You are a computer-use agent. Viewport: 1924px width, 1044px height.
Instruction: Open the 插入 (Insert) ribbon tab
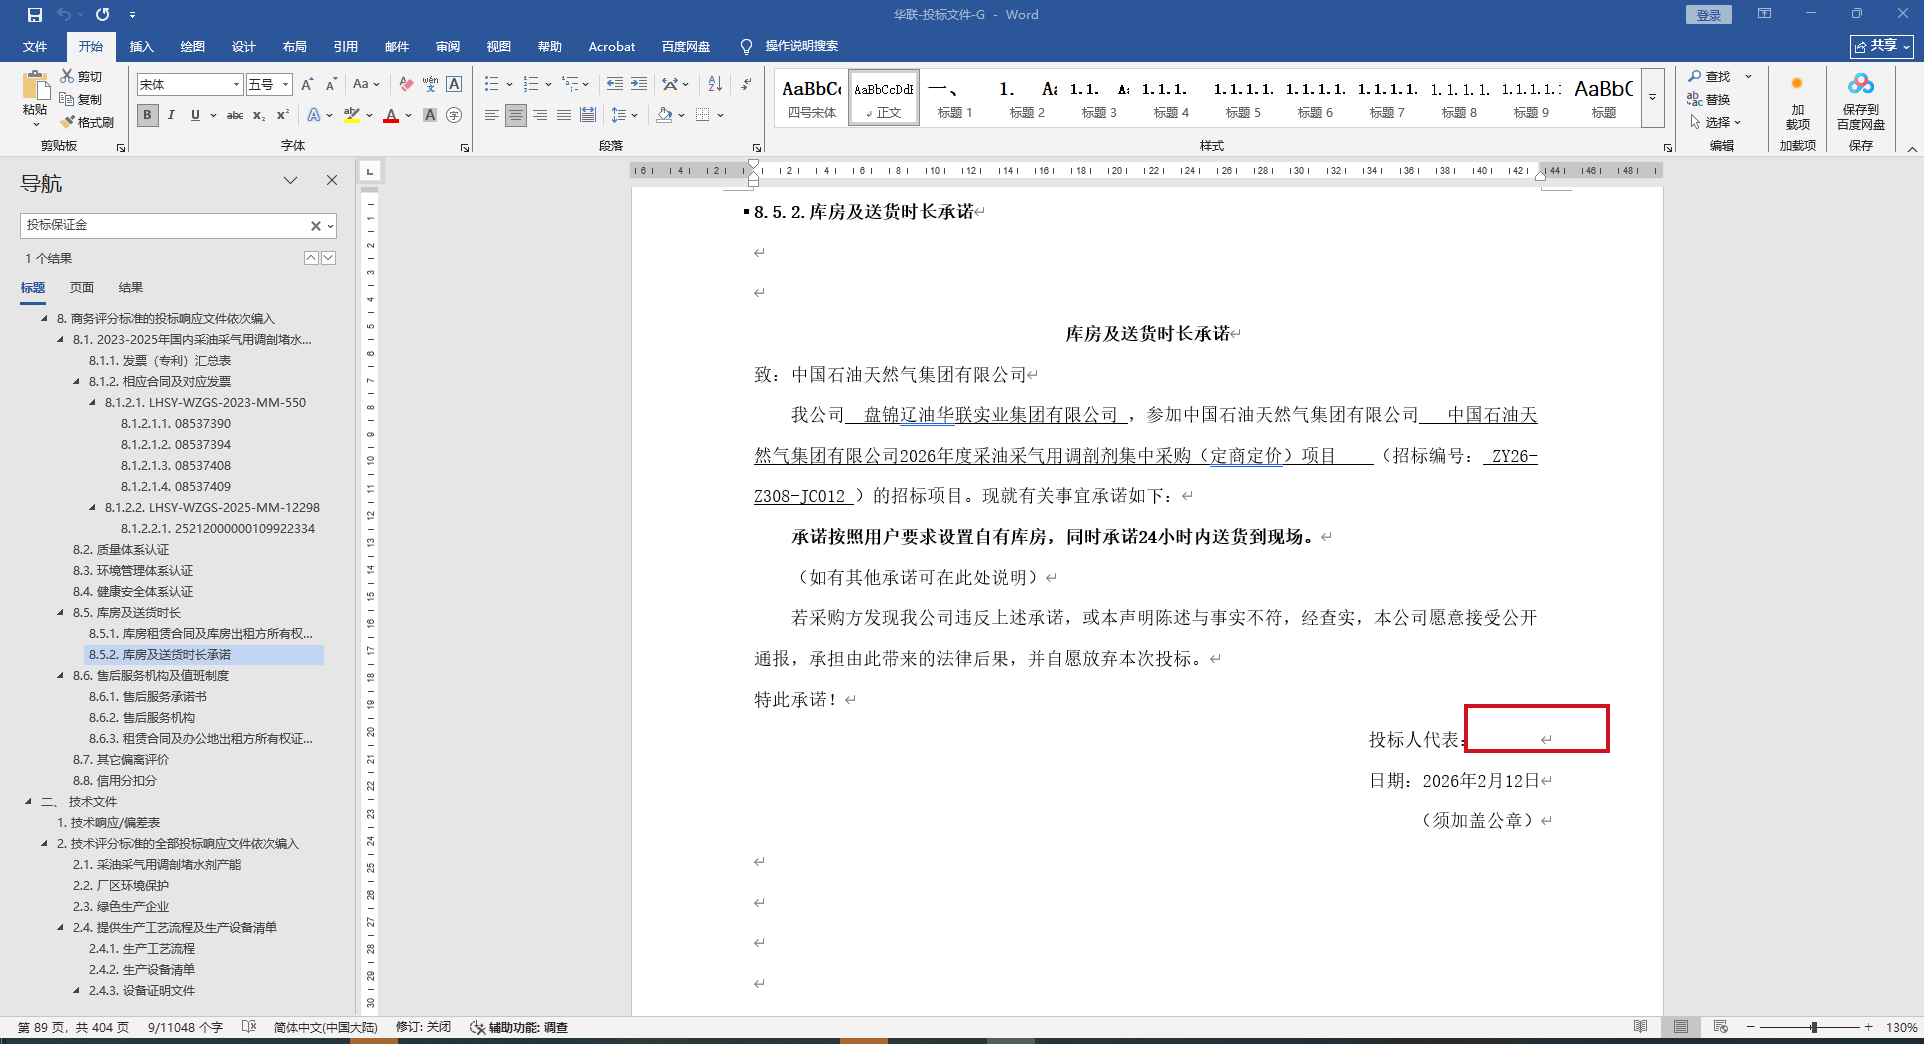141,47
